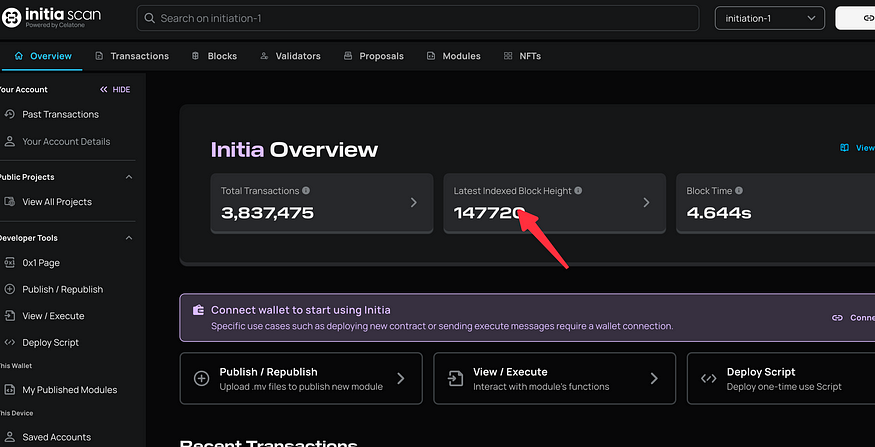The width and height of the screenshot is (875, 447).
Task: Open the Validators tab
Action: point(290,56)
